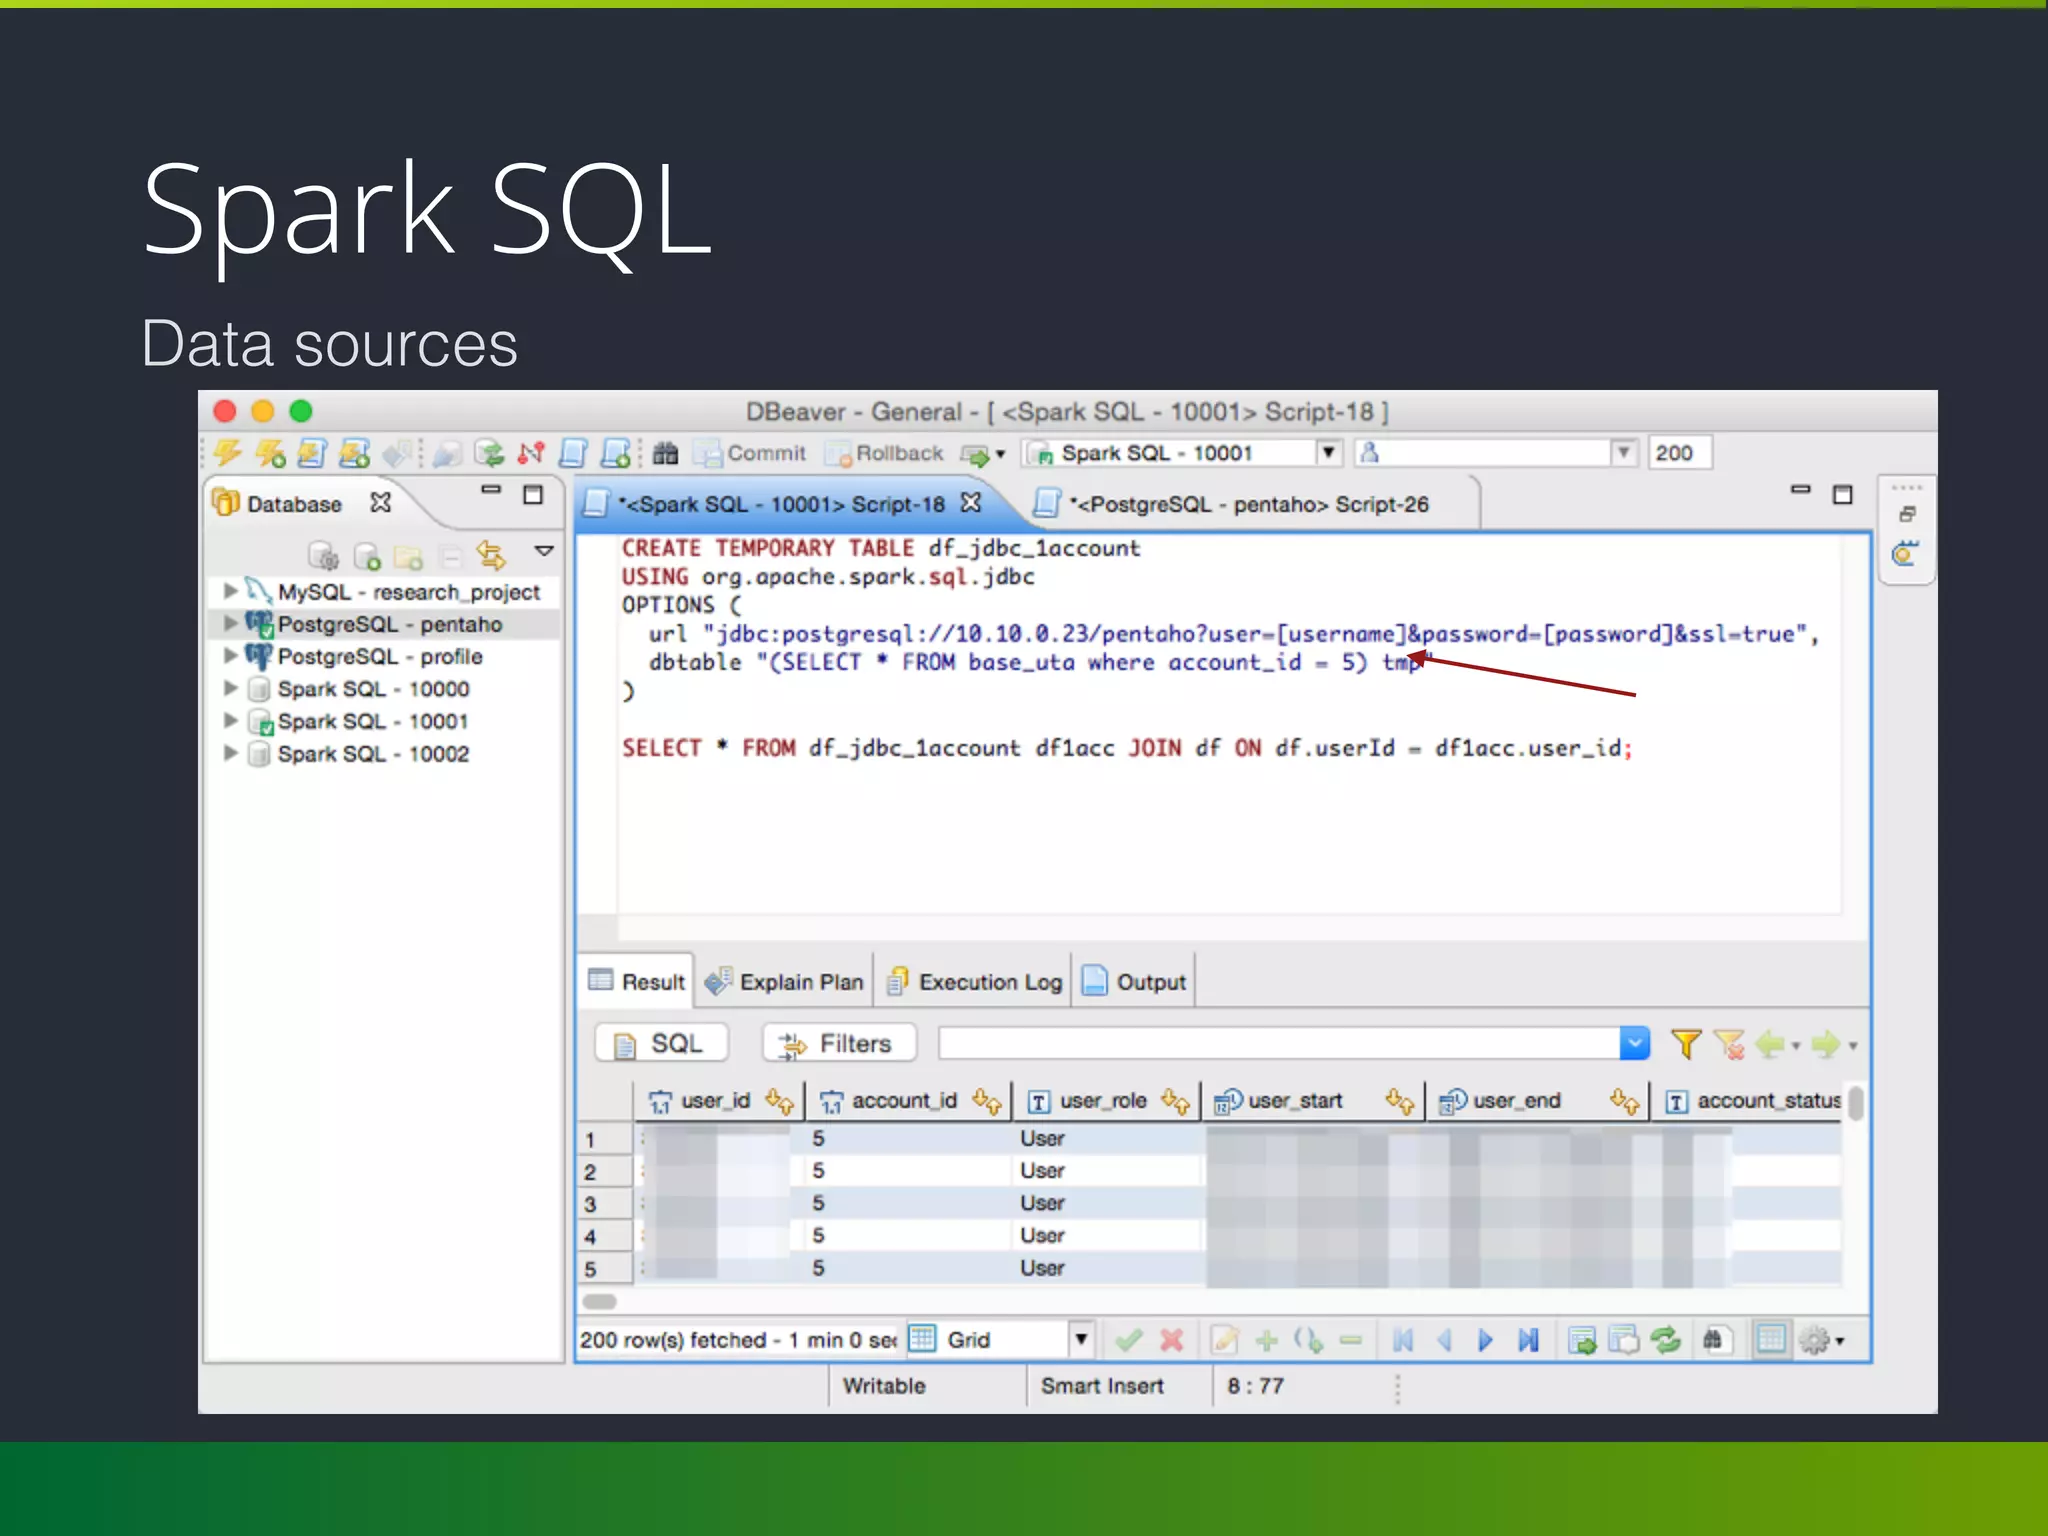Open the Explain Plan tab
The height and width of the screenshot is (1536, 2048).
click(784, 981)
